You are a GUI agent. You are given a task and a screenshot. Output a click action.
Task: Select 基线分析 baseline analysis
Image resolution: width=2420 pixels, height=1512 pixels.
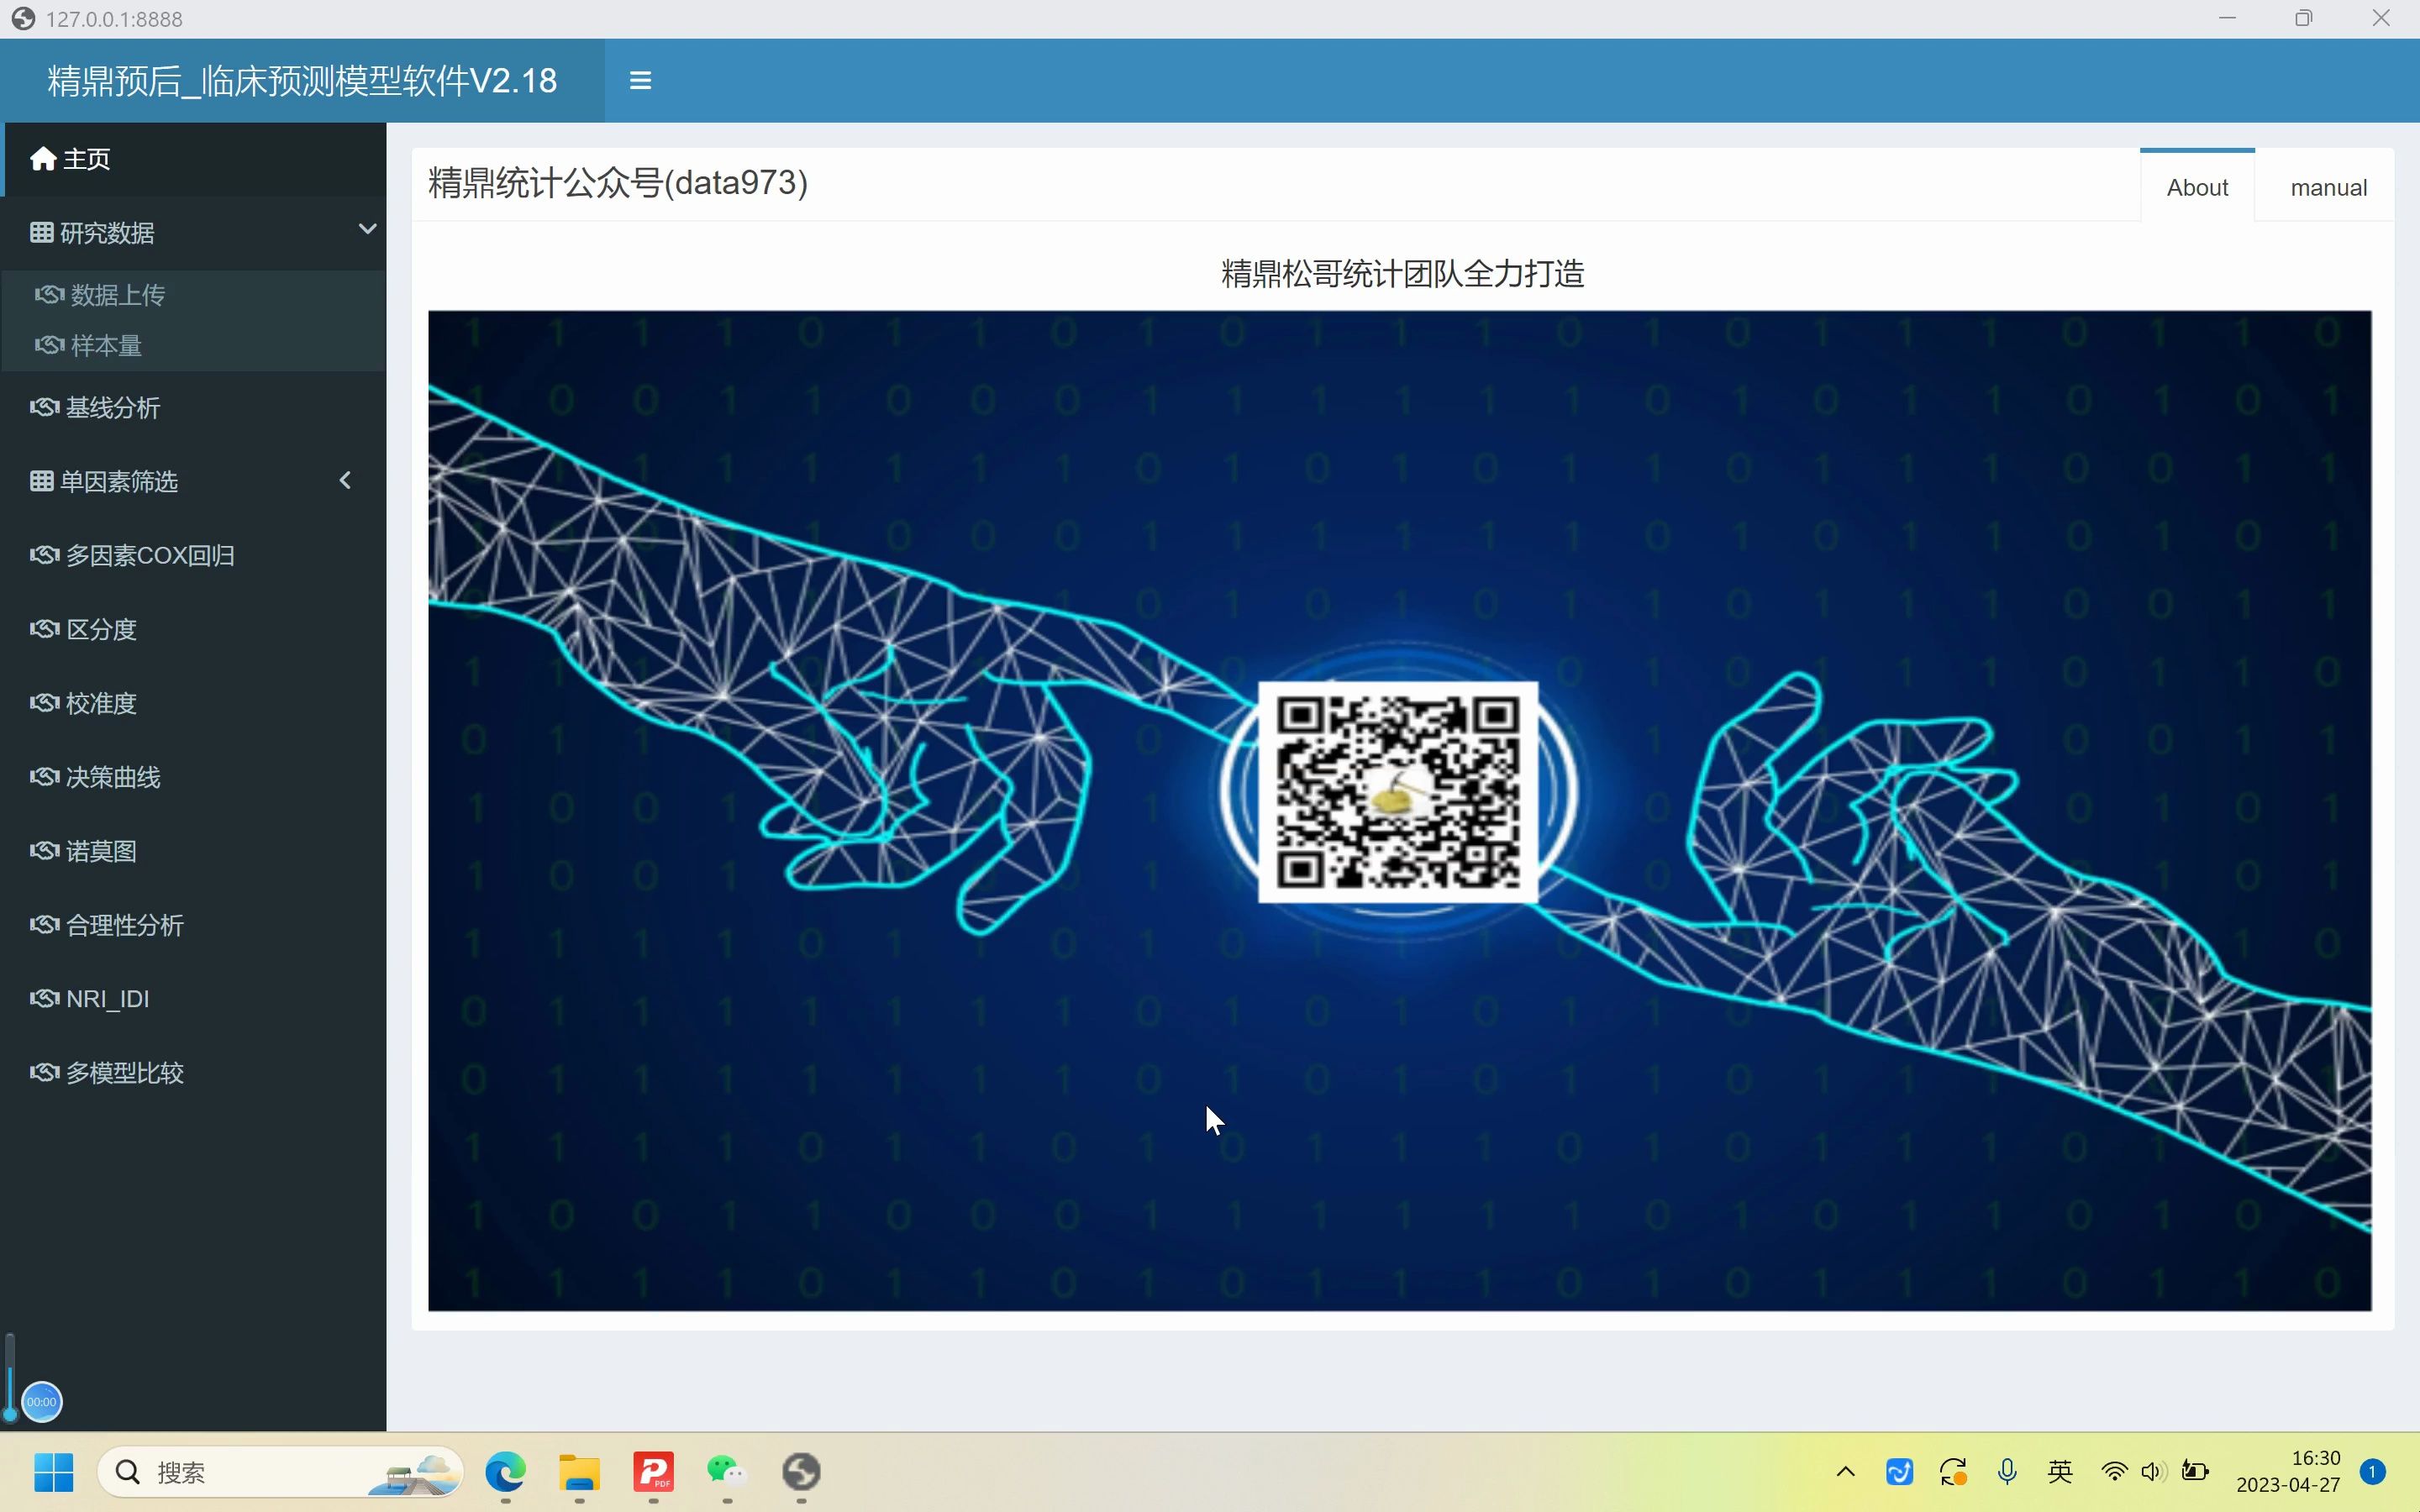[x=111, y=407]
